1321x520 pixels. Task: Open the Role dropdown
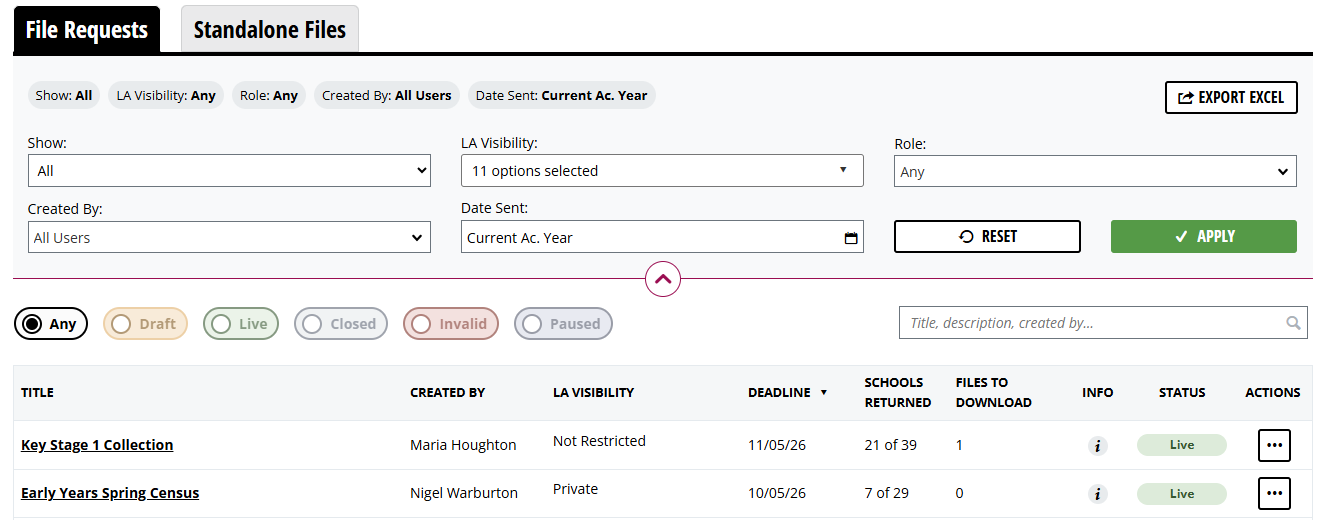tap(1095, 171)
